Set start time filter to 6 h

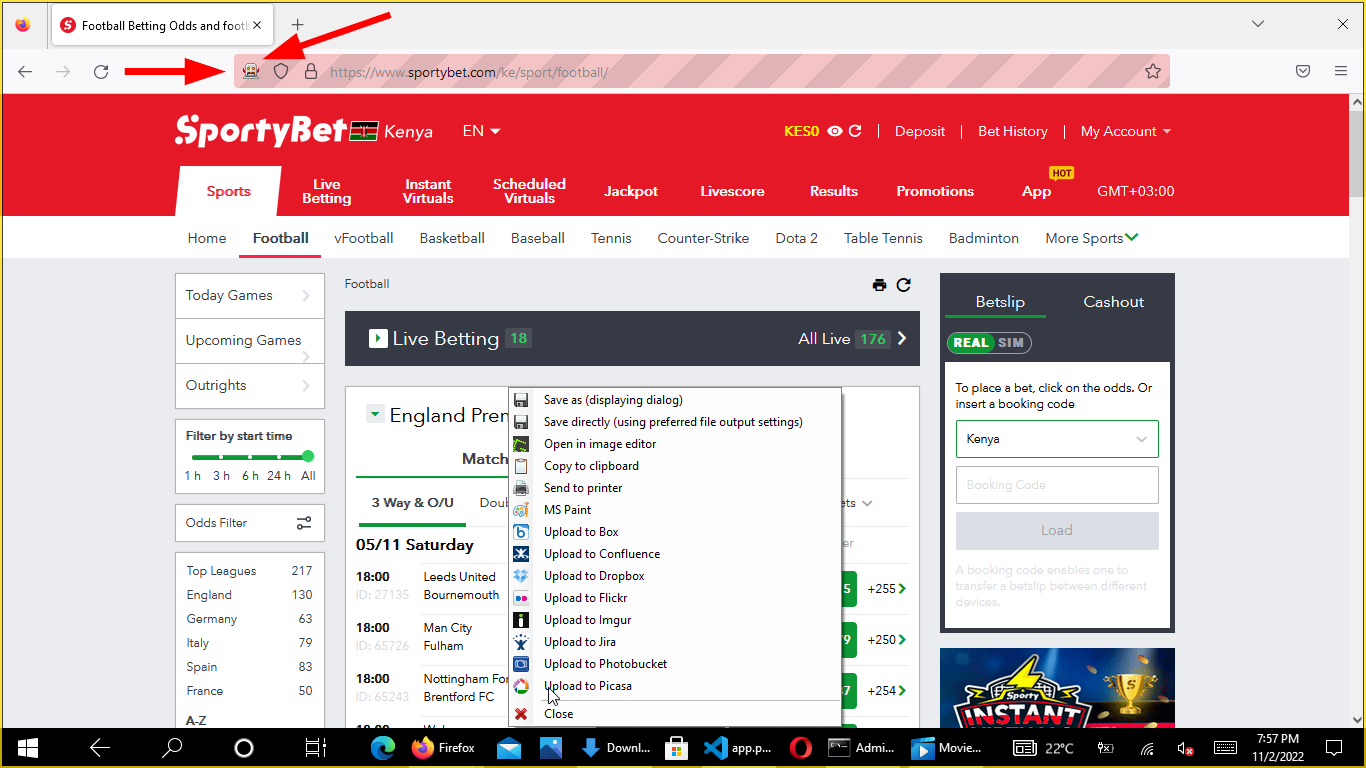(x=250, y=475)
